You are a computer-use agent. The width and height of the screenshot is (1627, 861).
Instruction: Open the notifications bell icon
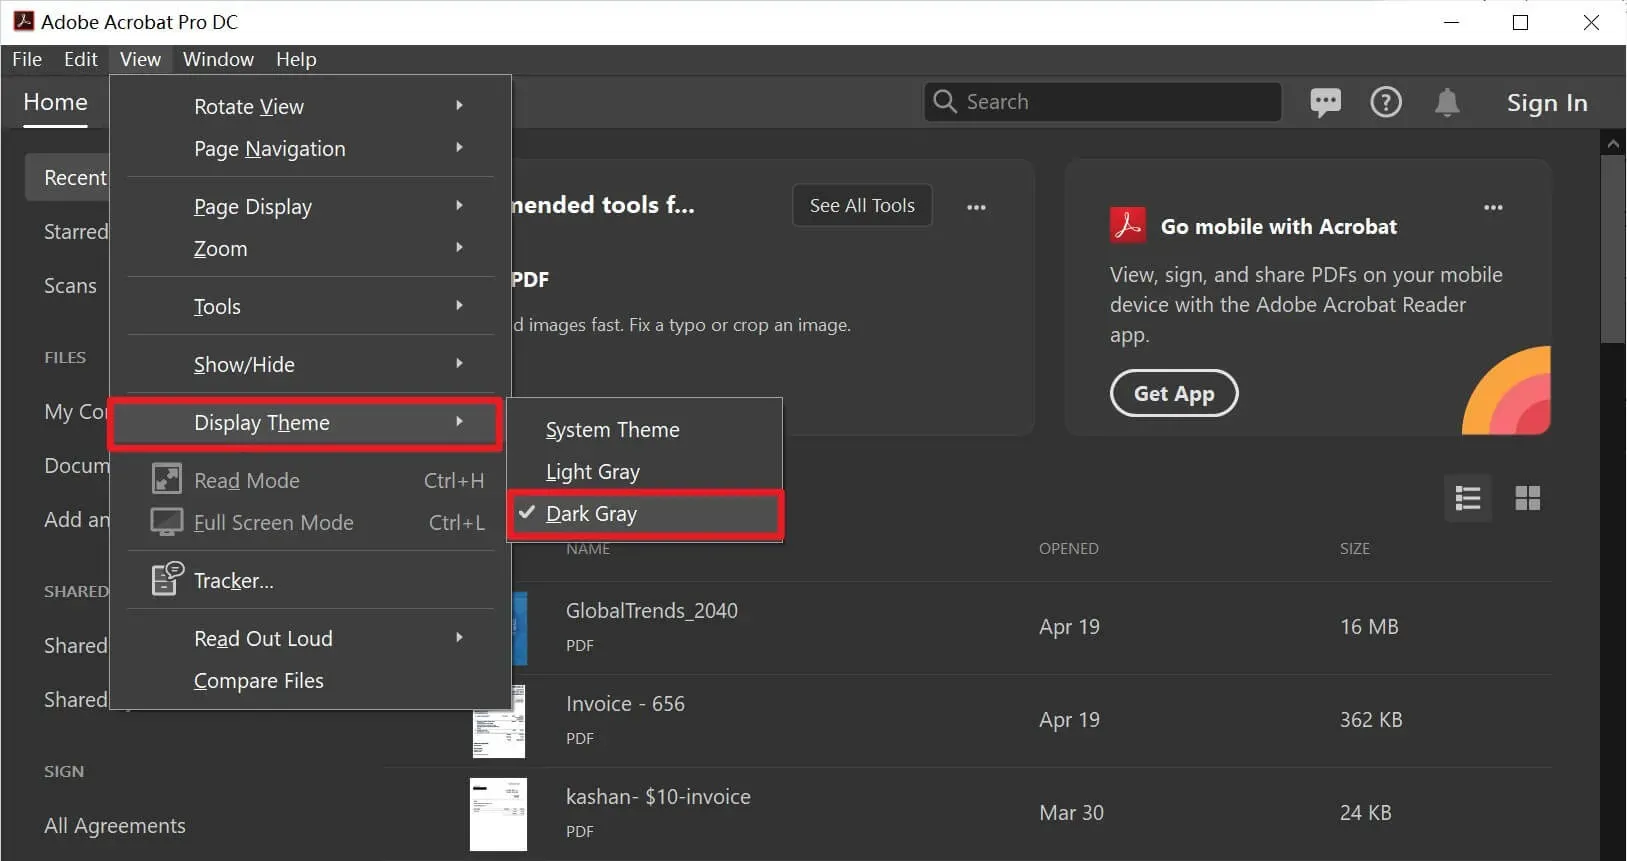[x=1447, y=102]
